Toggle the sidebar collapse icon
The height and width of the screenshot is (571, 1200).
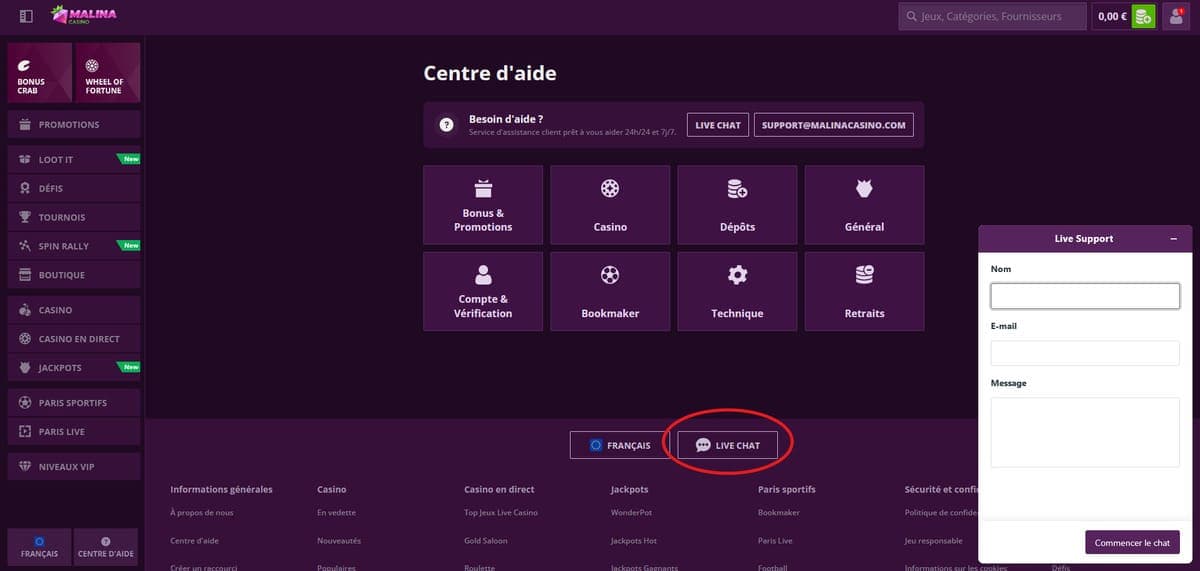point(26,16)
